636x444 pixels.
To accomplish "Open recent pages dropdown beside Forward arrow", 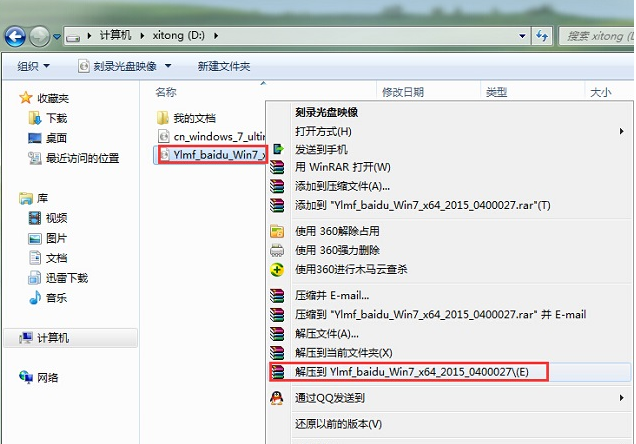I will [57, 37].
